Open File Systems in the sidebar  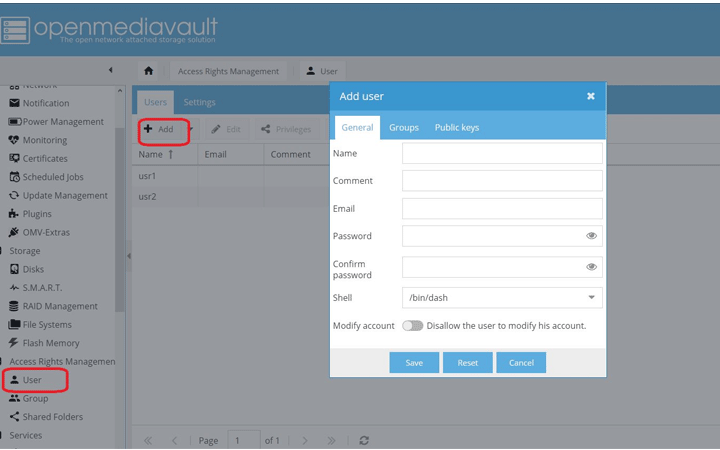coord(40,324)
